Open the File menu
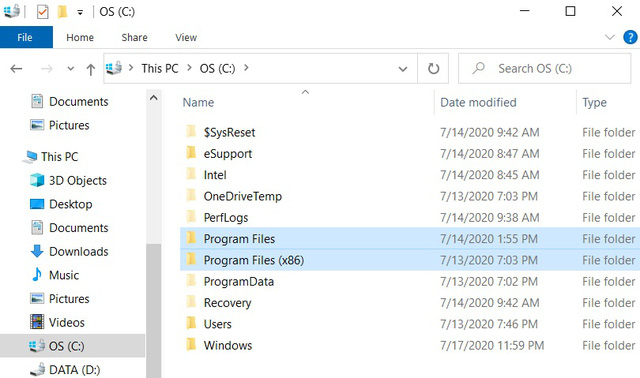Image resolution: width=640 pixels, height=378 pixels. tap(25, 37)
